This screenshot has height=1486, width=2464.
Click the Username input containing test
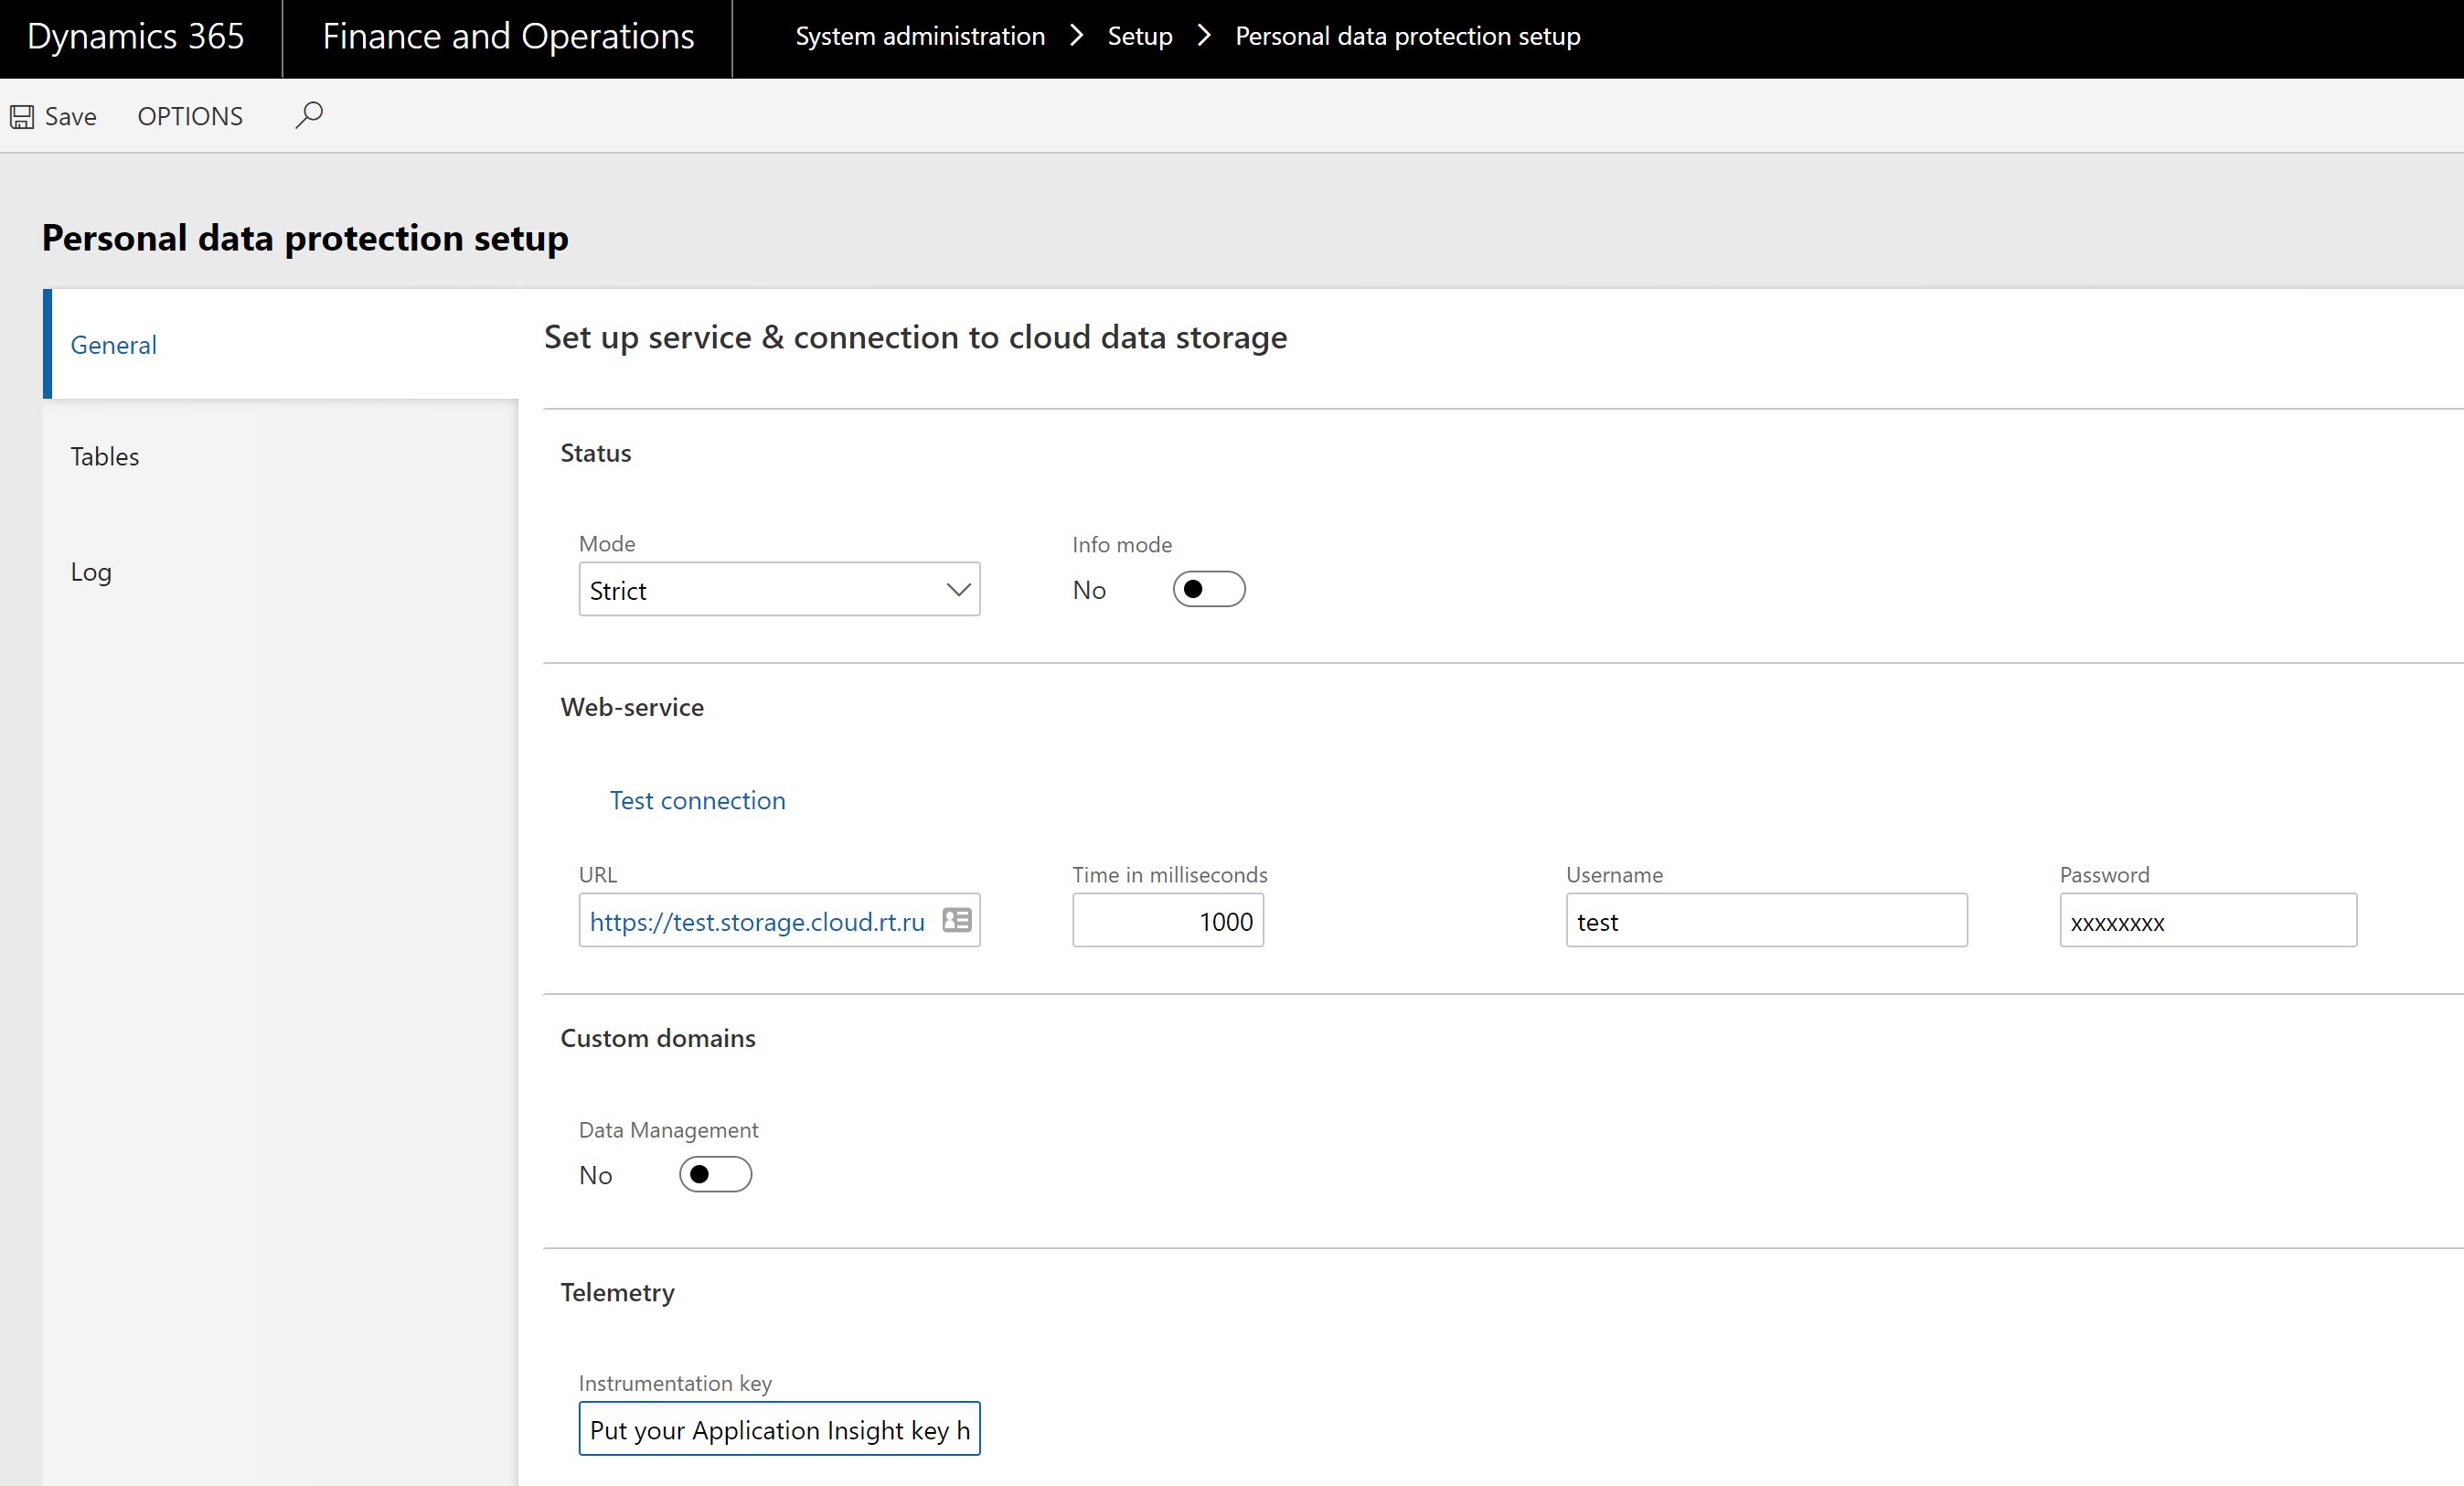1766,921
